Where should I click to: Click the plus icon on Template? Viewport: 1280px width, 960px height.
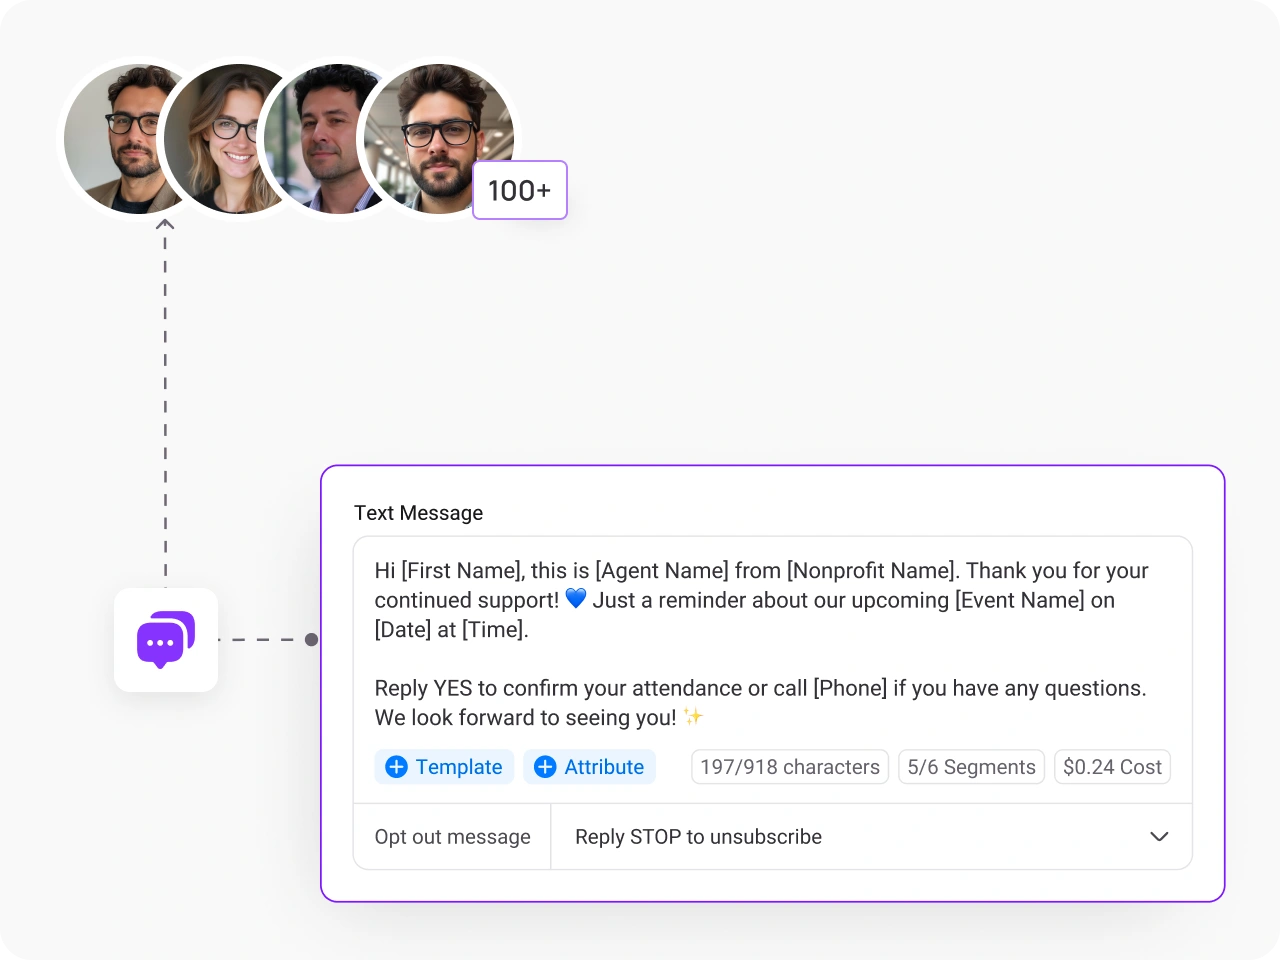396,767
